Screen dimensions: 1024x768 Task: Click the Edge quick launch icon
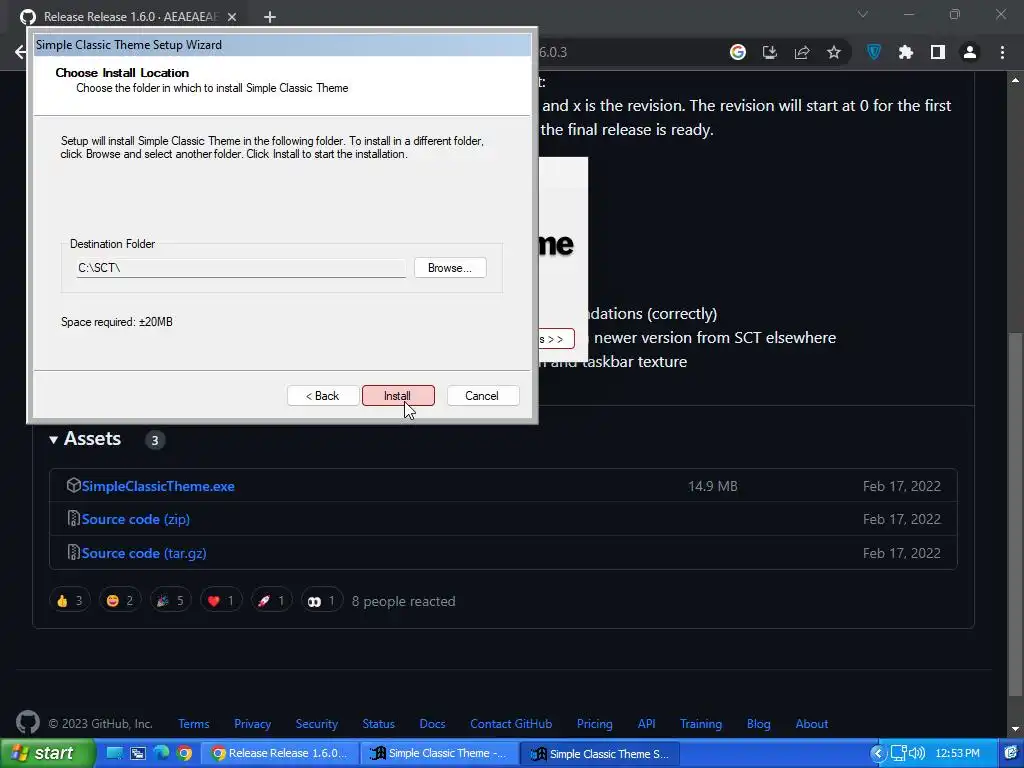[161, 753]
